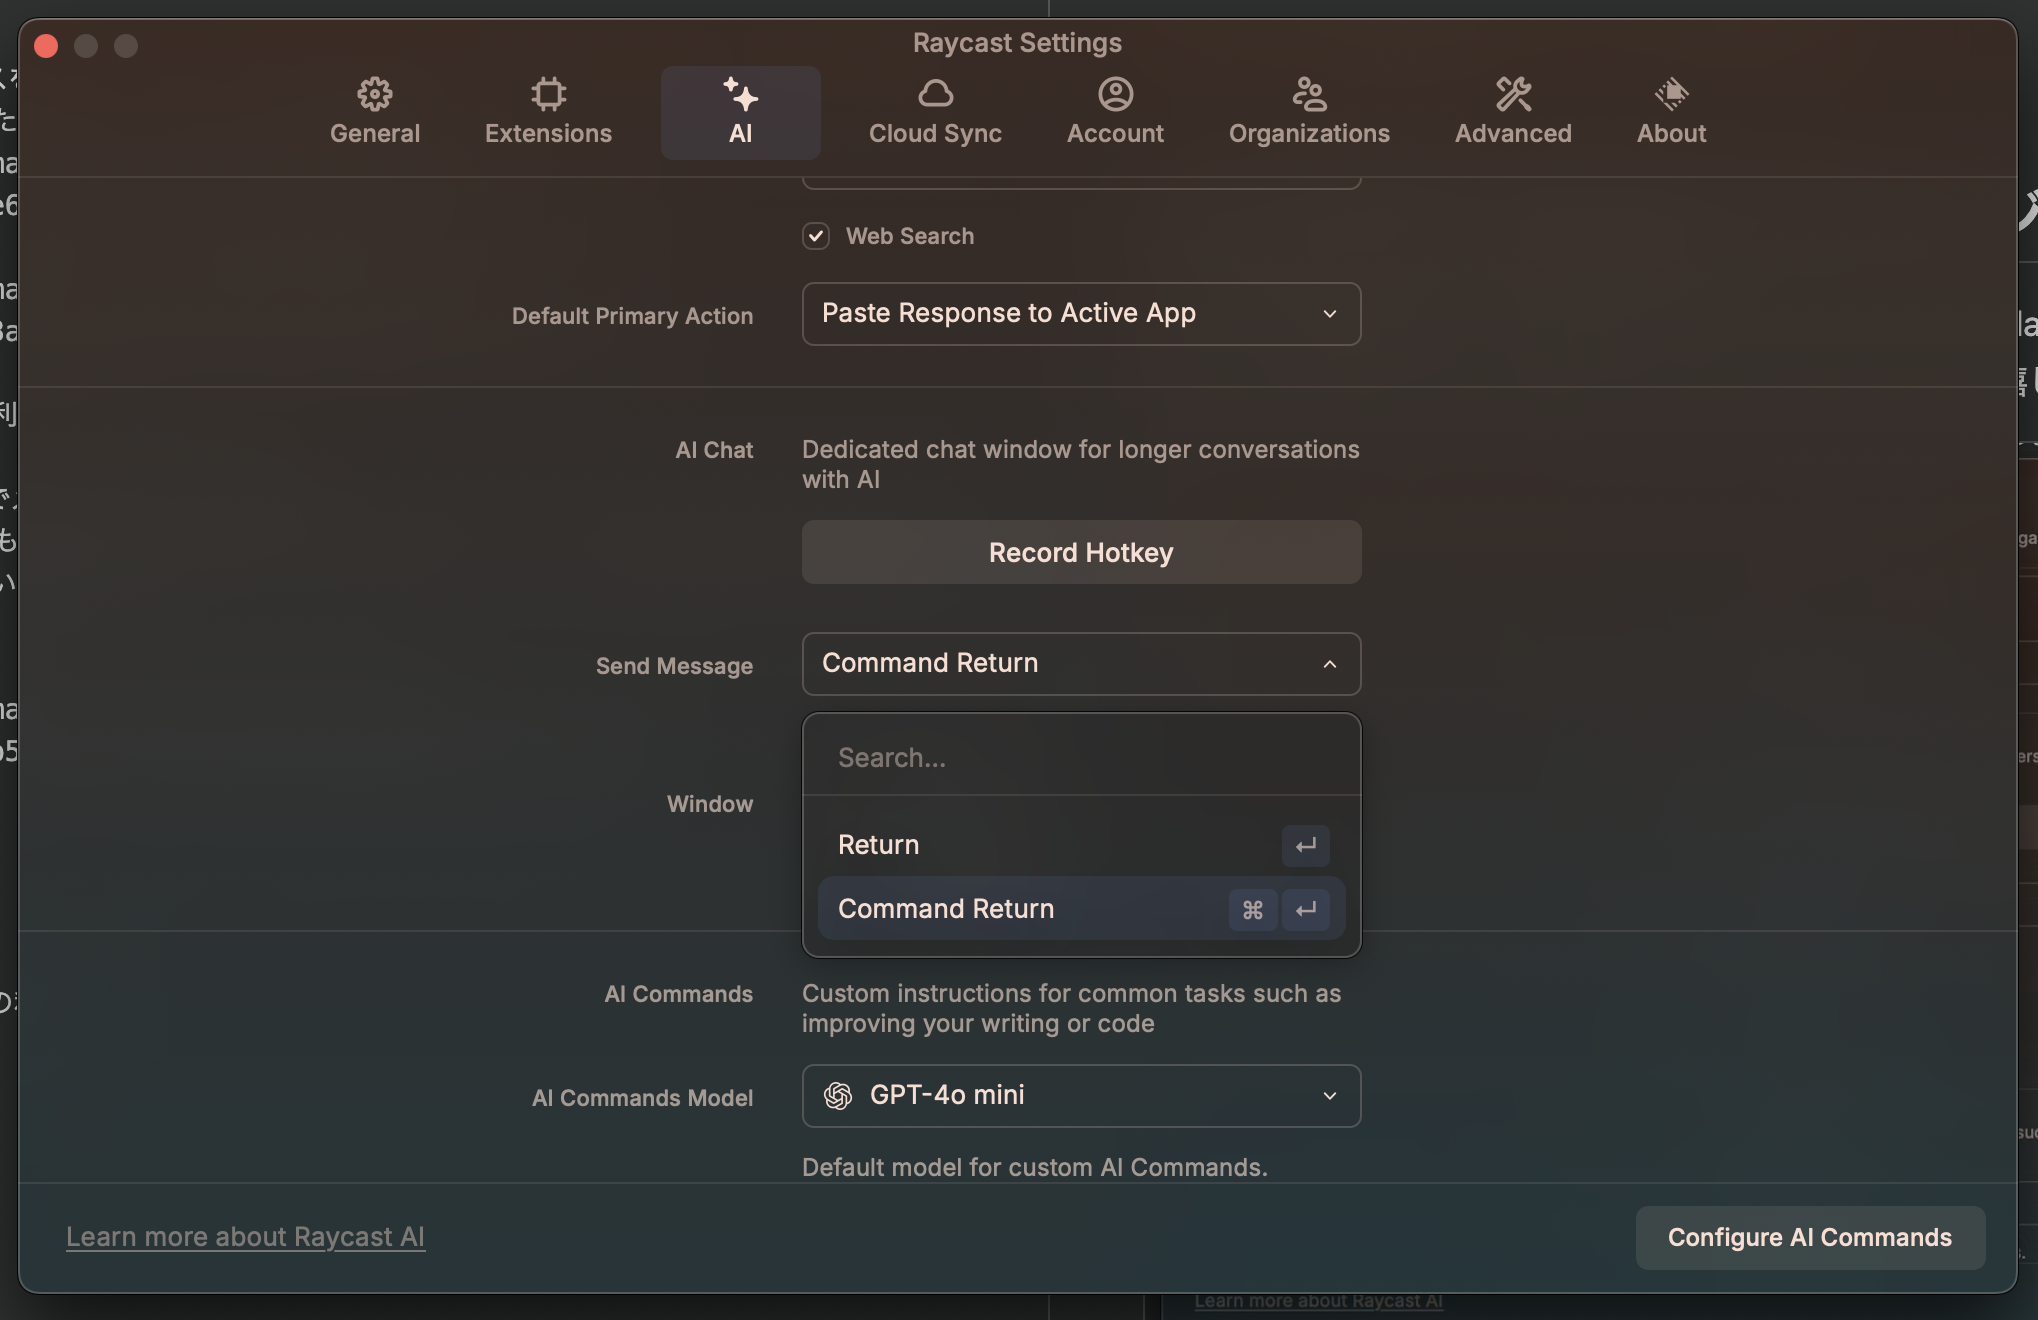This screenshot has width=2038, height=1320.
Task: Open the Advanced tools icon
Action: click(1513, 95)
